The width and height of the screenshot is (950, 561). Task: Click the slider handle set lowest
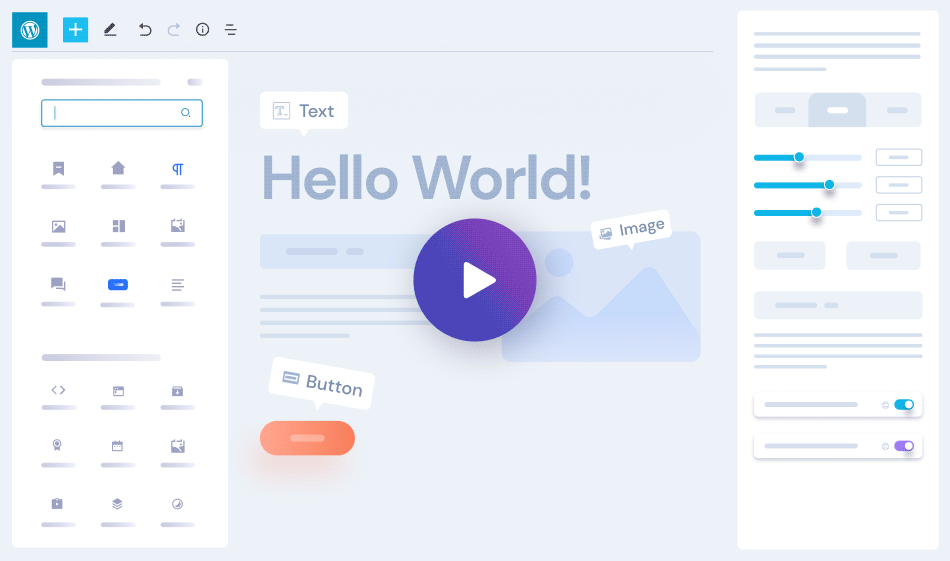(x=799, y=158)
